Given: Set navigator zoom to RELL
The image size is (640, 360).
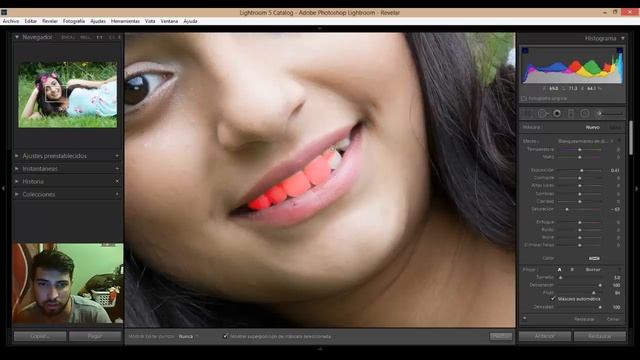Looking at the screenshot, I should click(85, 37).
